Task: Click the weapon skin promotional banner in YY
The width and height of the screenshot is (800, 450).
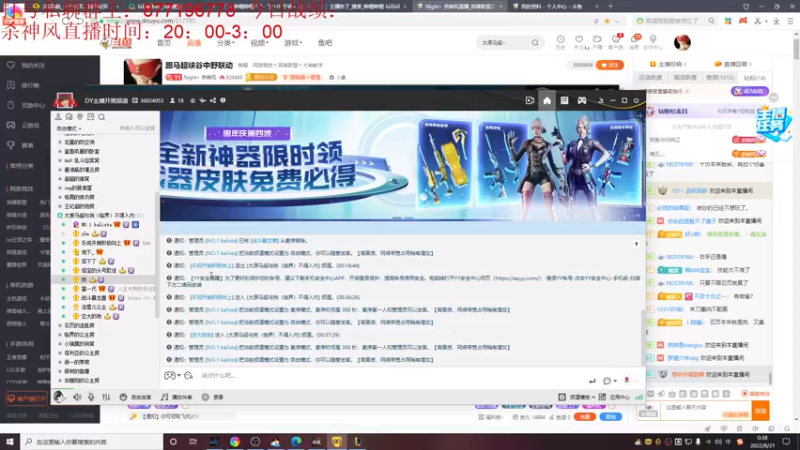Action: pos(403,166)
